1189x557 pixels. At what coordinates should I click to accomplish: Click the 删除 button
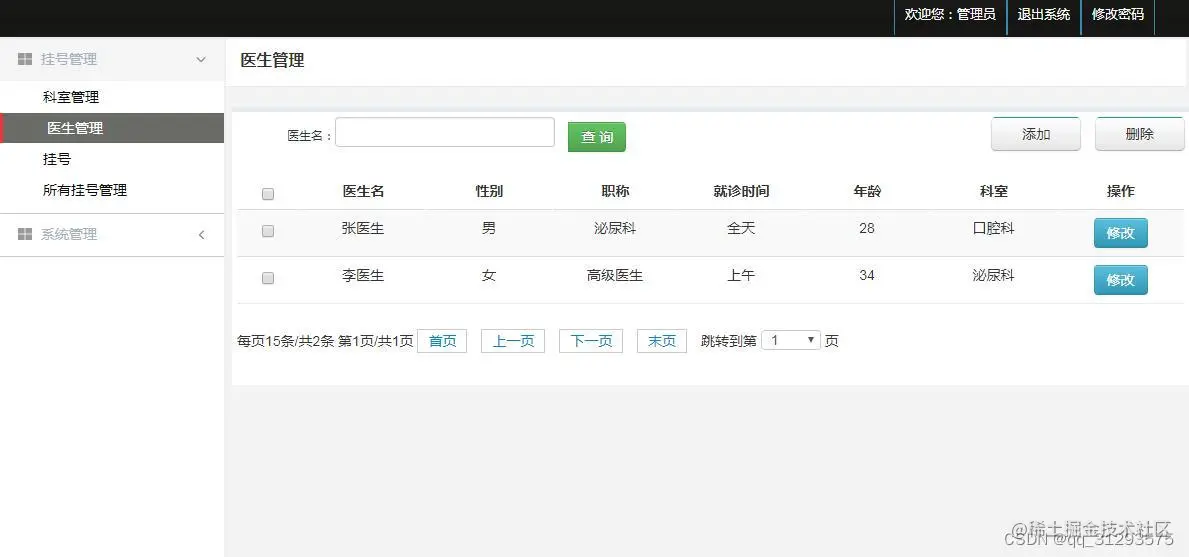(1140, 134)
